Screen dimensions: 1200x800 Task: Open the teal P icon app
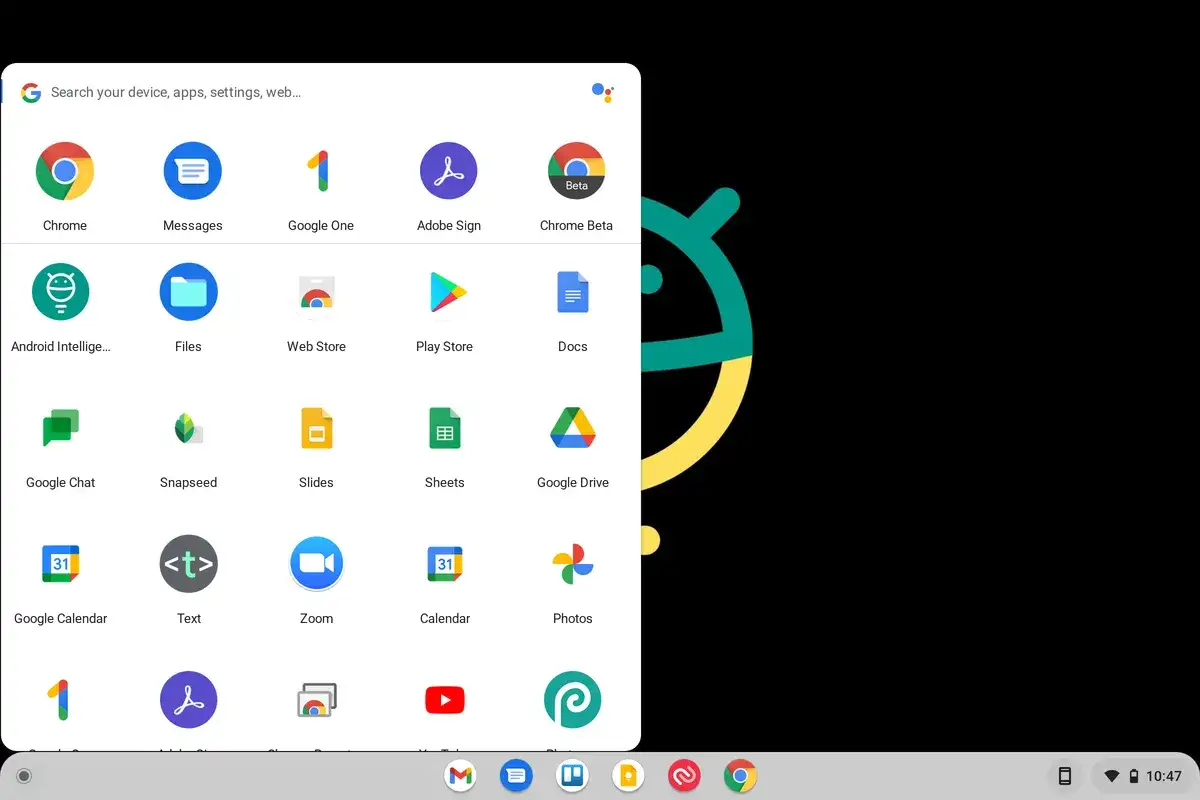point(573,700)
